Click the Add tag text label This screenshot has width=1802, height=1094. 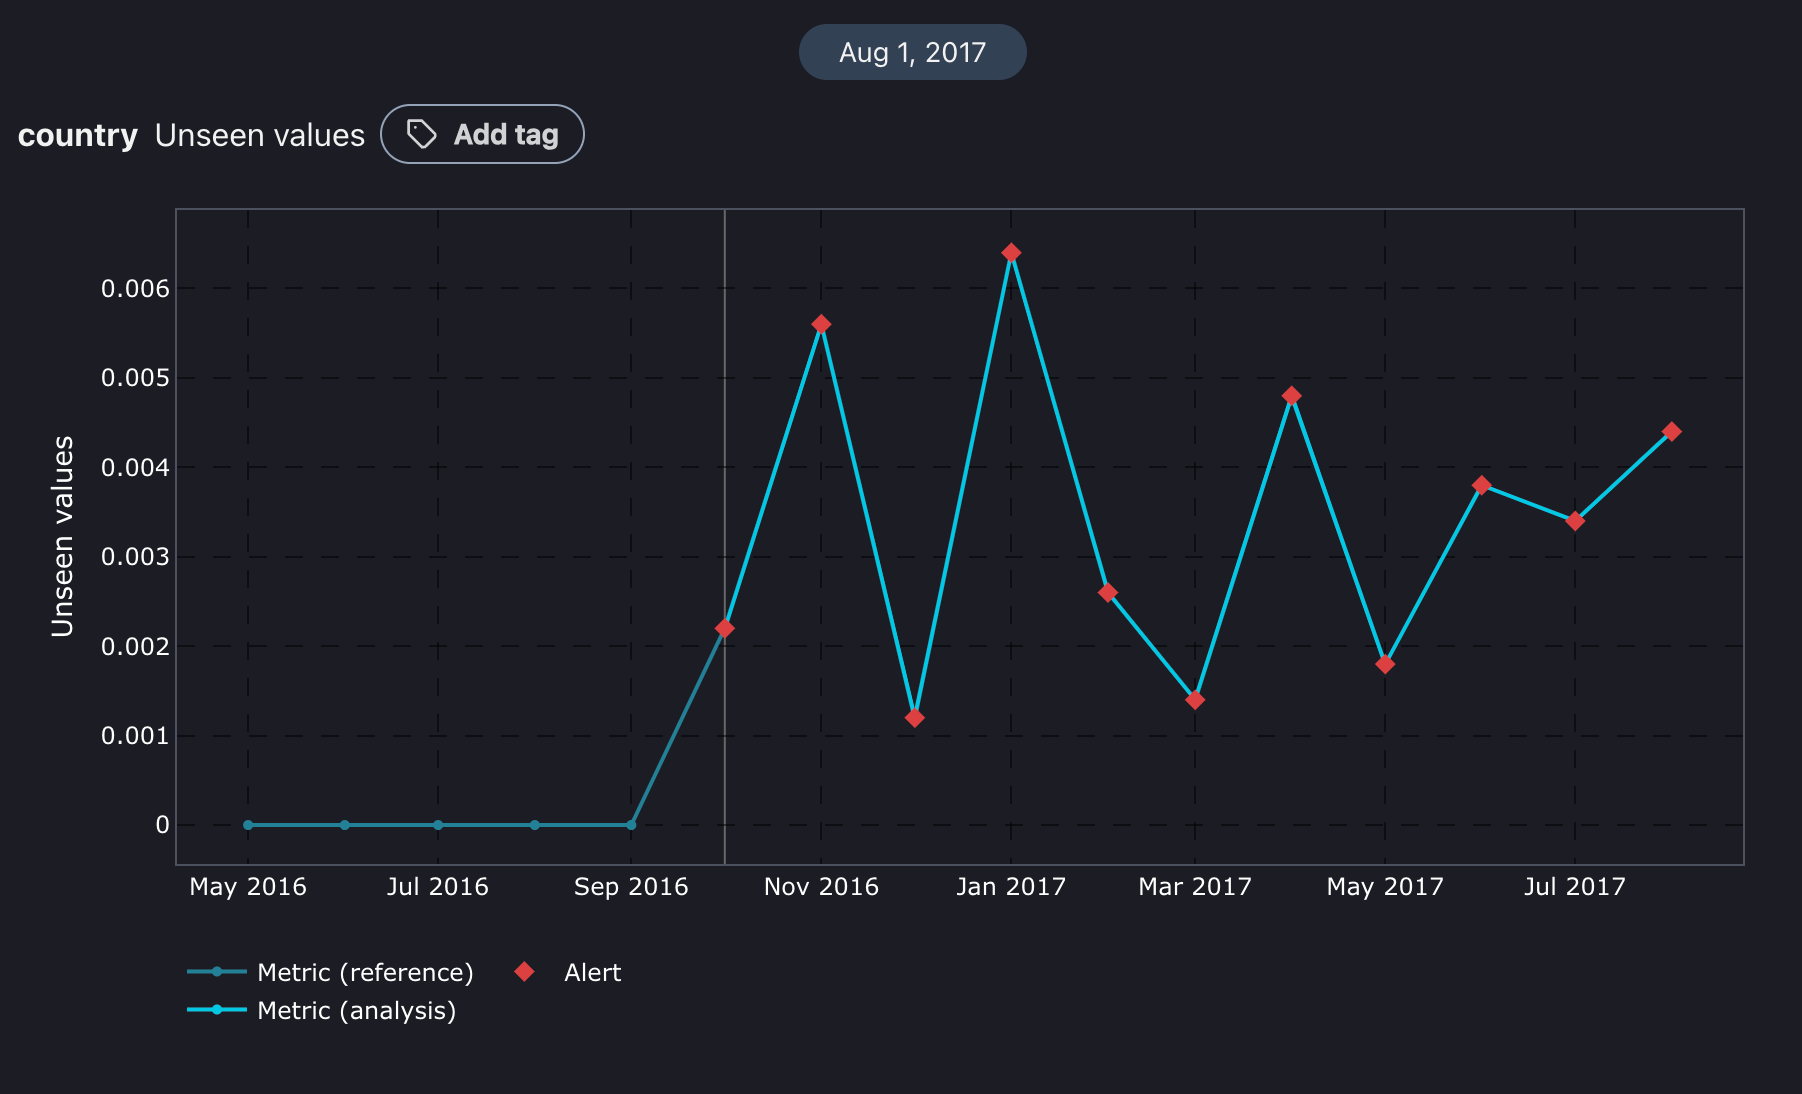[x=506, y=134]
